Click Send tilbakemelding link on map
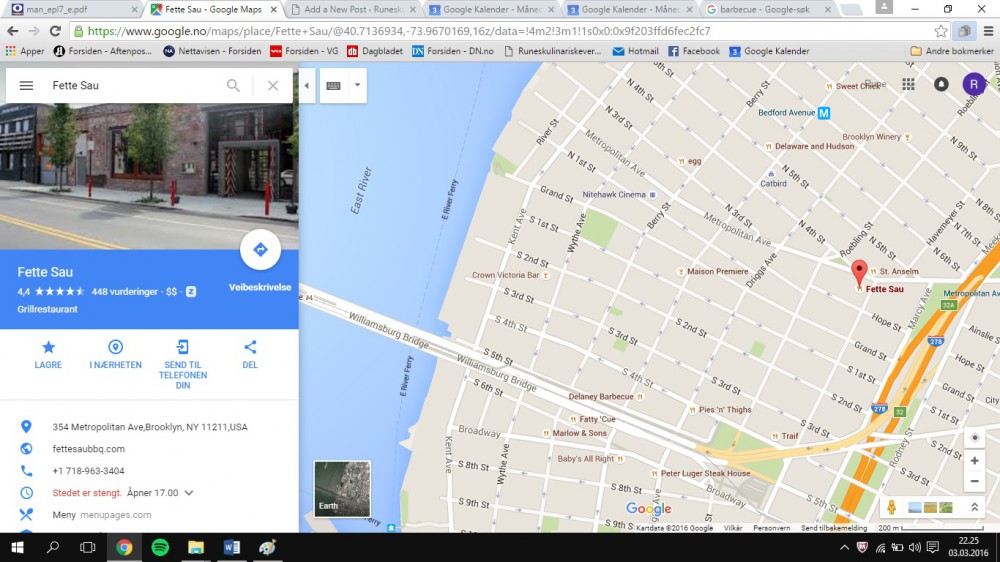 [x=834, y=528]
